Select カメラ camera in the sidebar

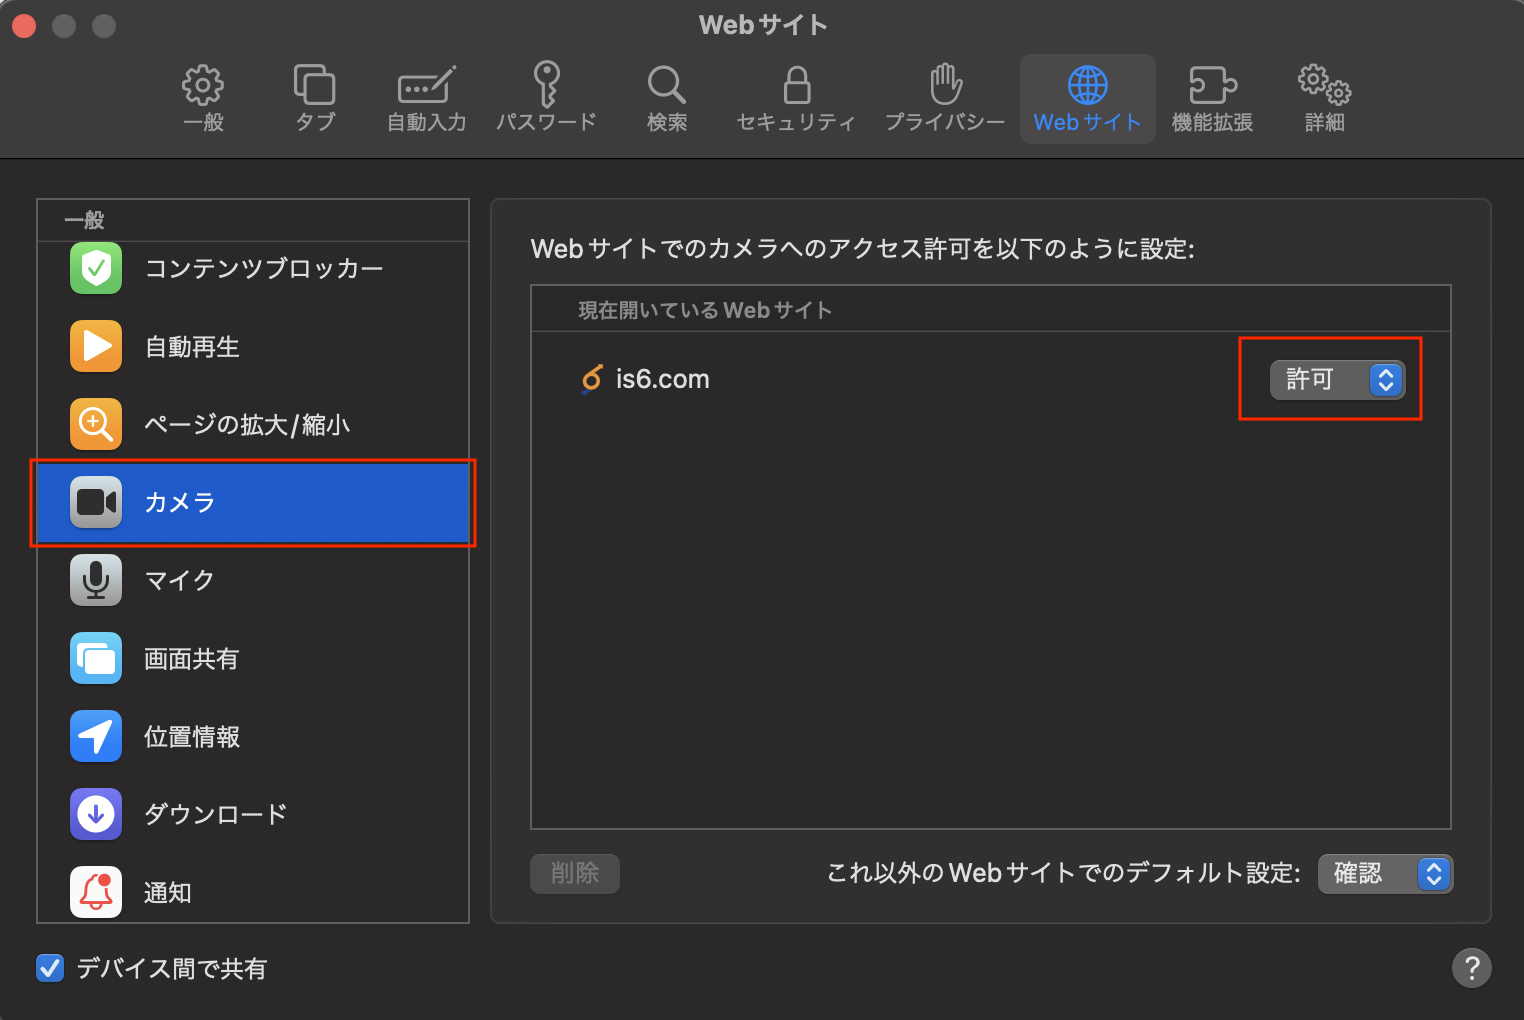tap(253, 502)
